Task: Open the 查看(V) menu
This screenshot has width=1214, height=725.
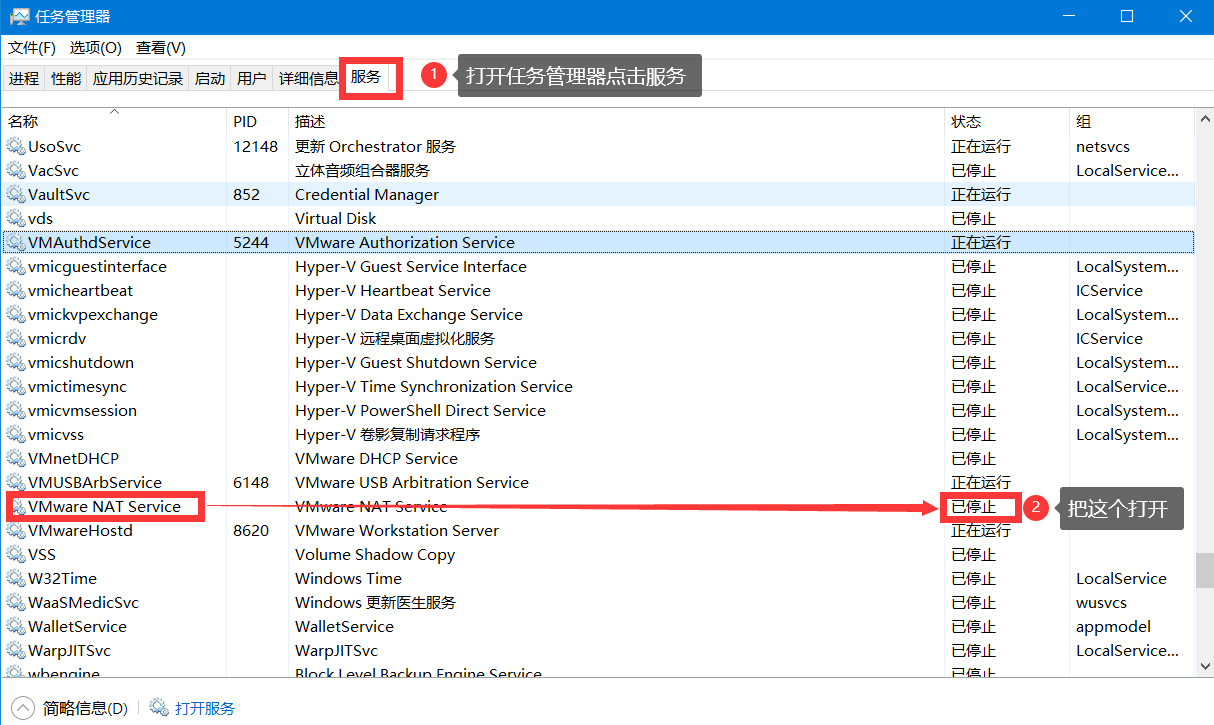Action: click(x=161, y=47)
